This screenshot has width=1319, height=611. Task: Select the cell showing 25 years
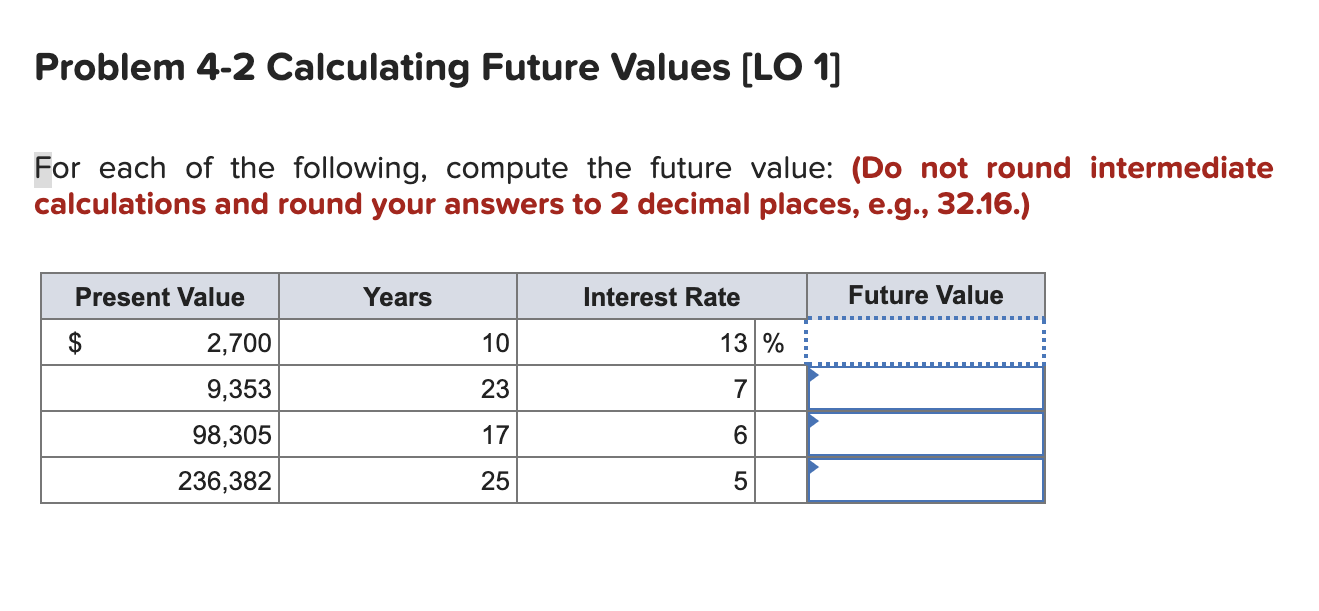(x=400, y=480)
